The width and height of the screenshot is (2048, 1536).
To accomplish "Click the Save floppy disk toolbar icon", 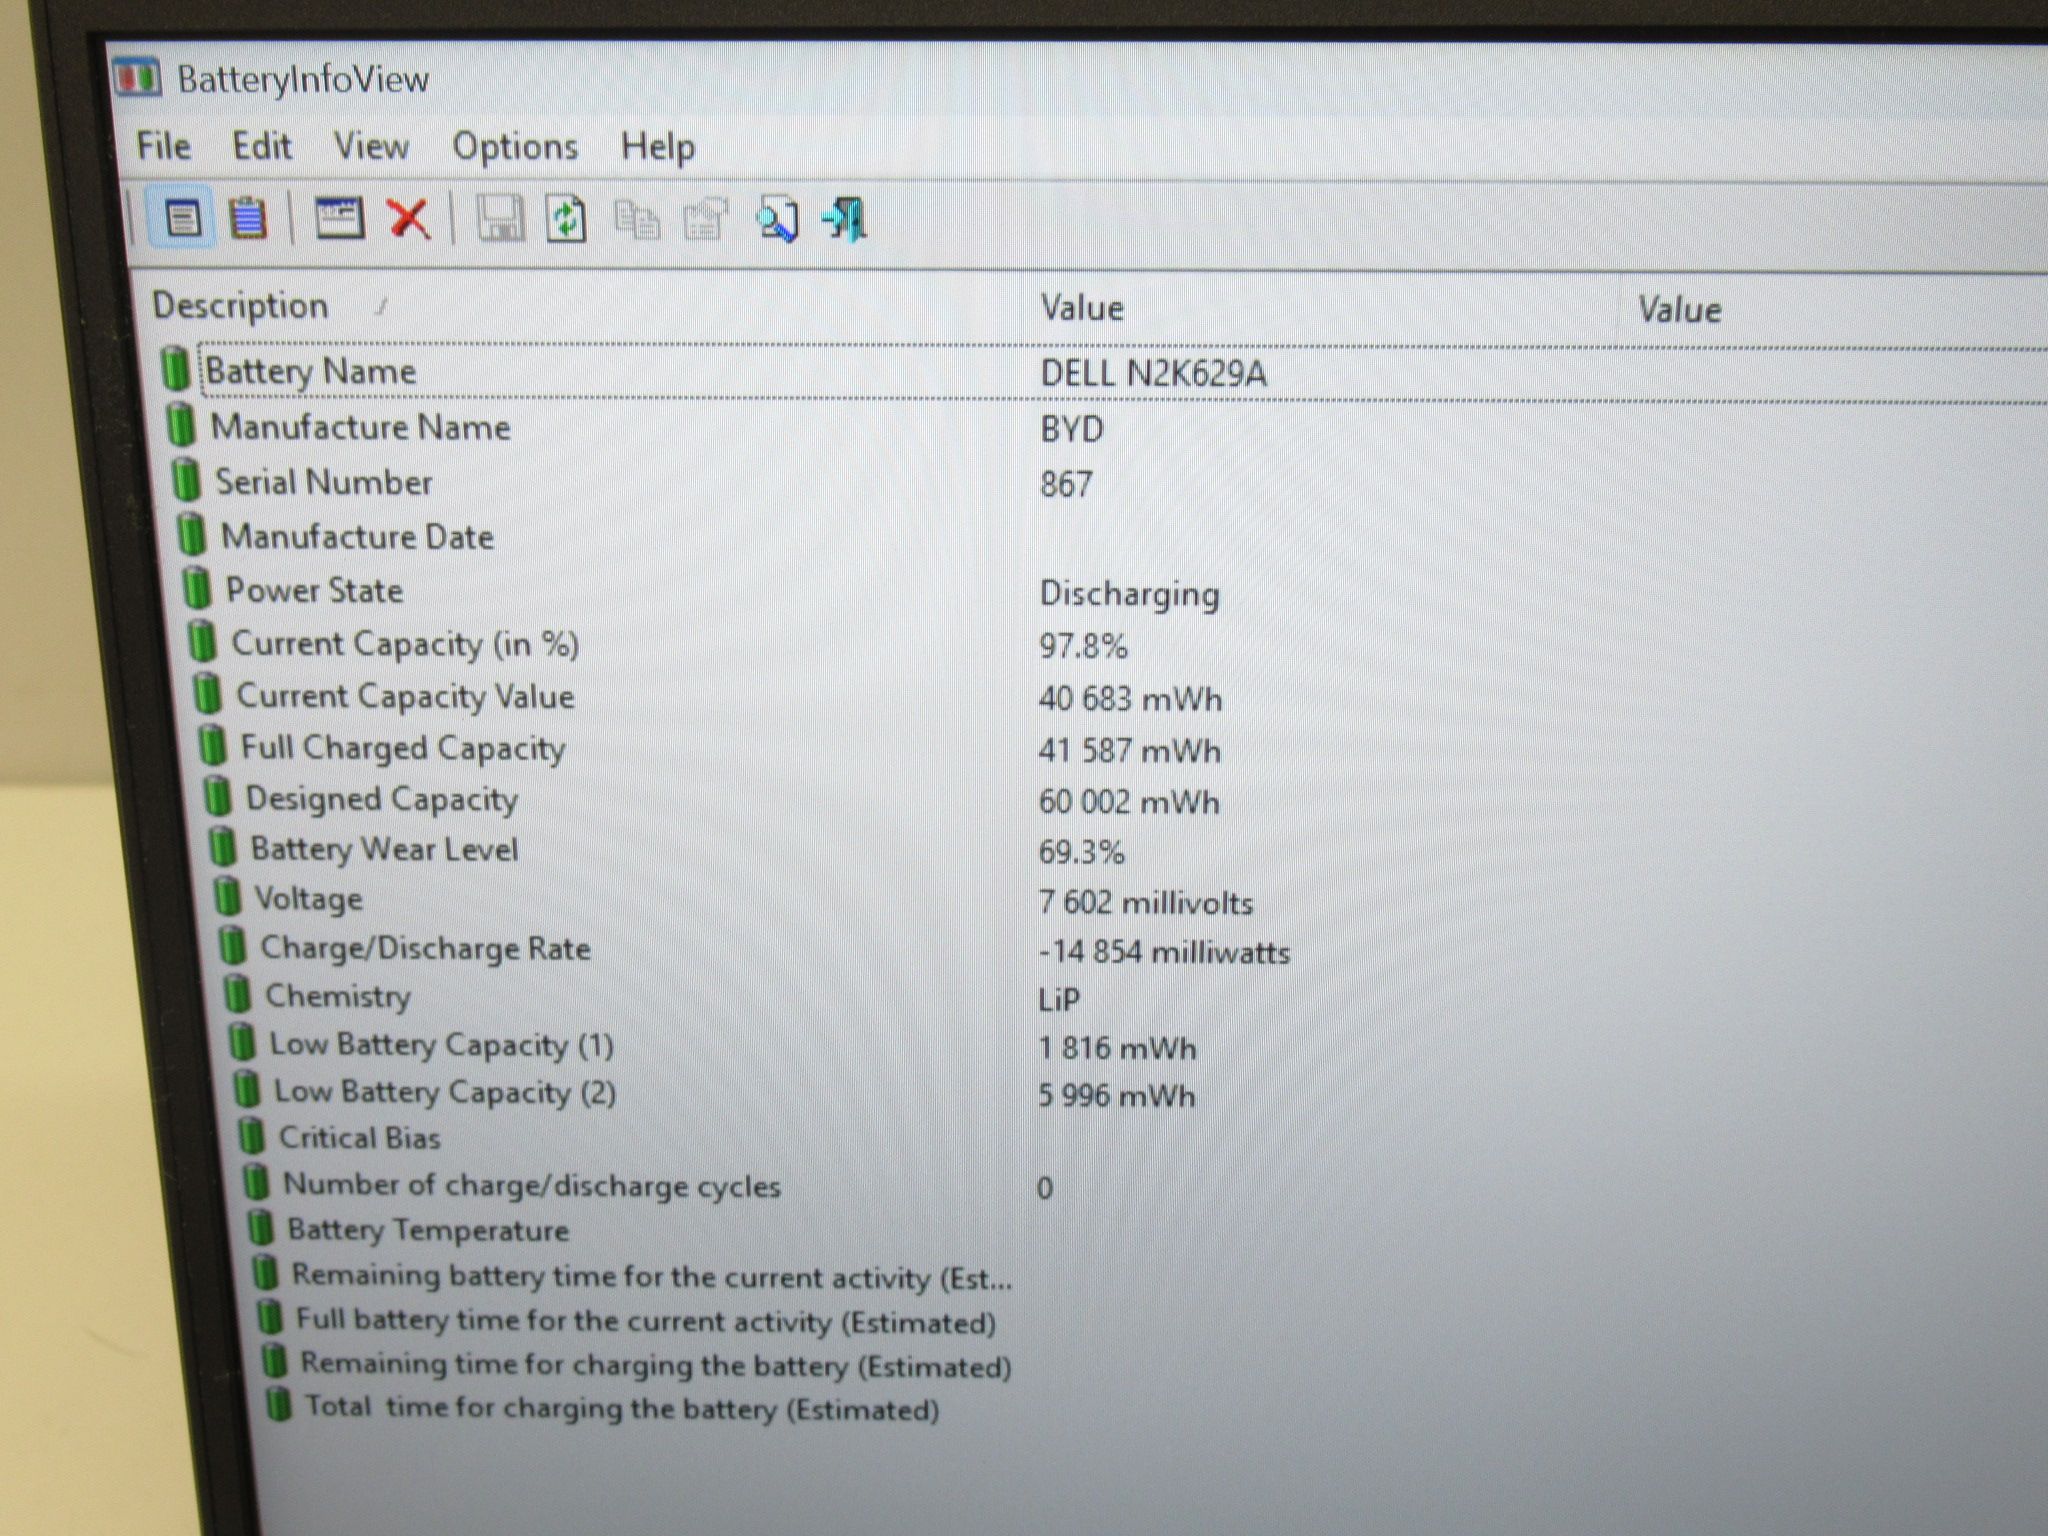I will [499, 218].
